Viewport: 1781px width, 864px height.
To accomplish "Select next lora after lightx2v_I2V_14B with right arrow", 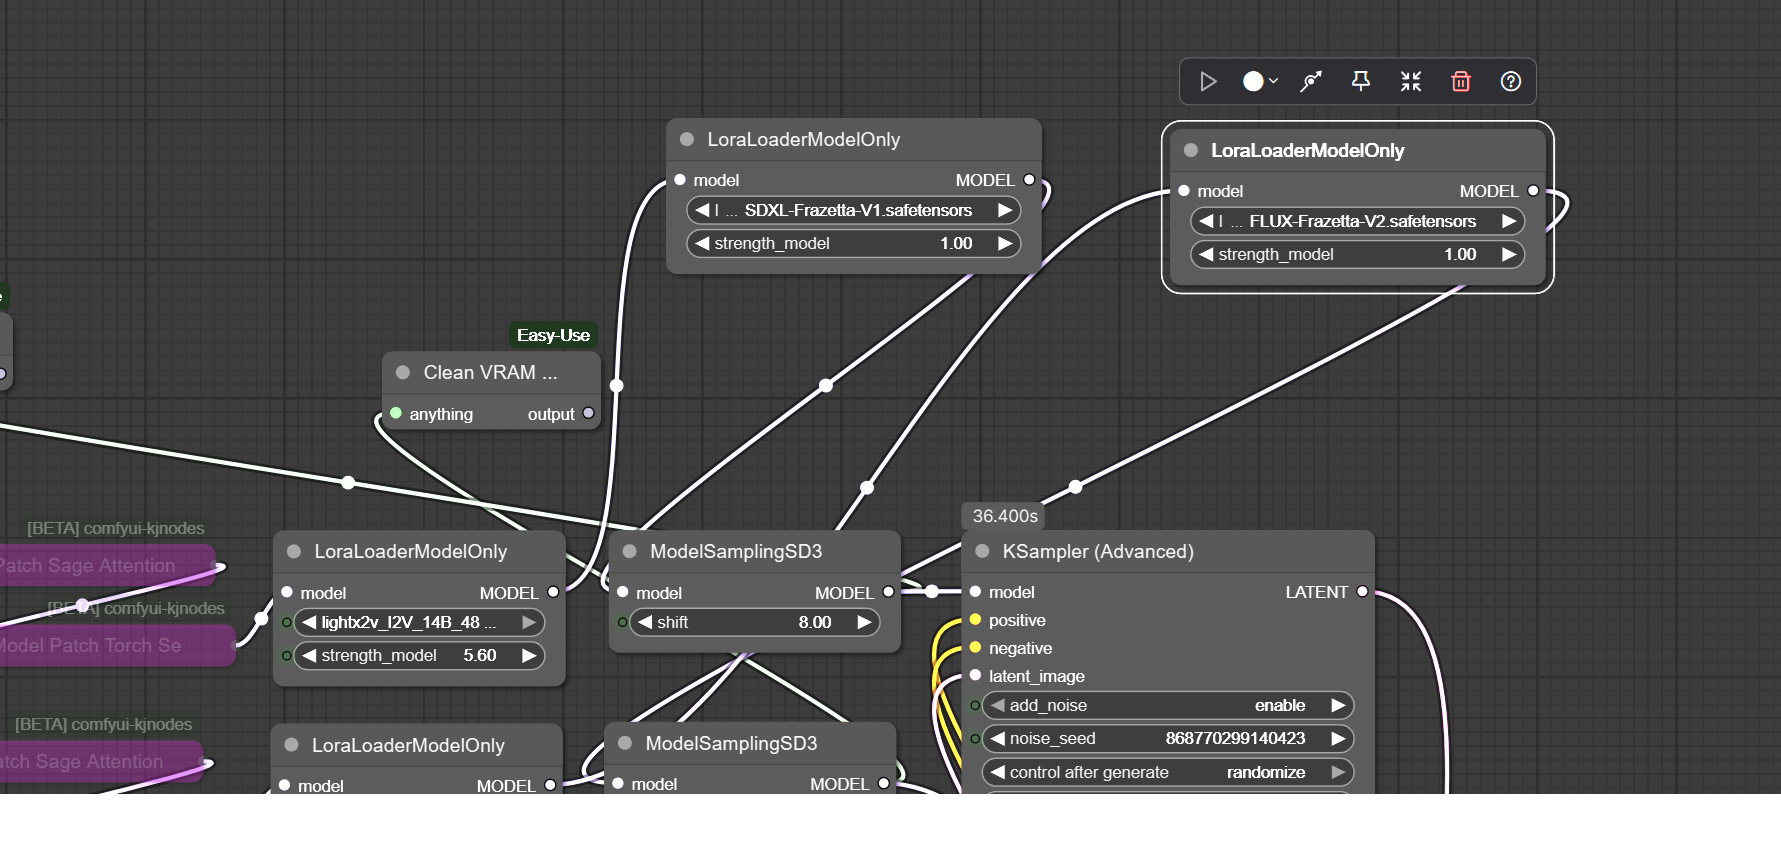I will coord(529,622).
